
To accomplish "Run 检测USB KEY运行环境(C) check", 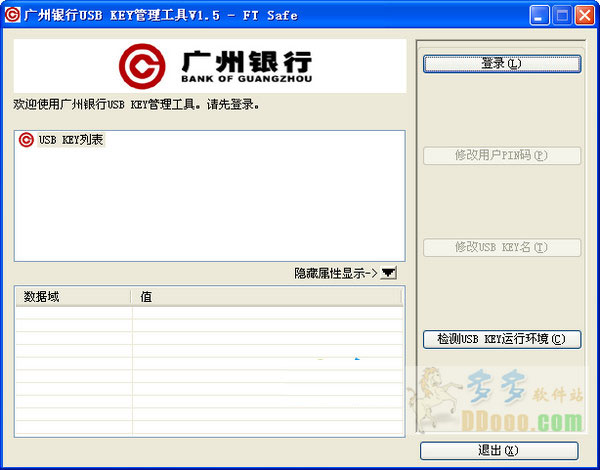I will [502, 339].
